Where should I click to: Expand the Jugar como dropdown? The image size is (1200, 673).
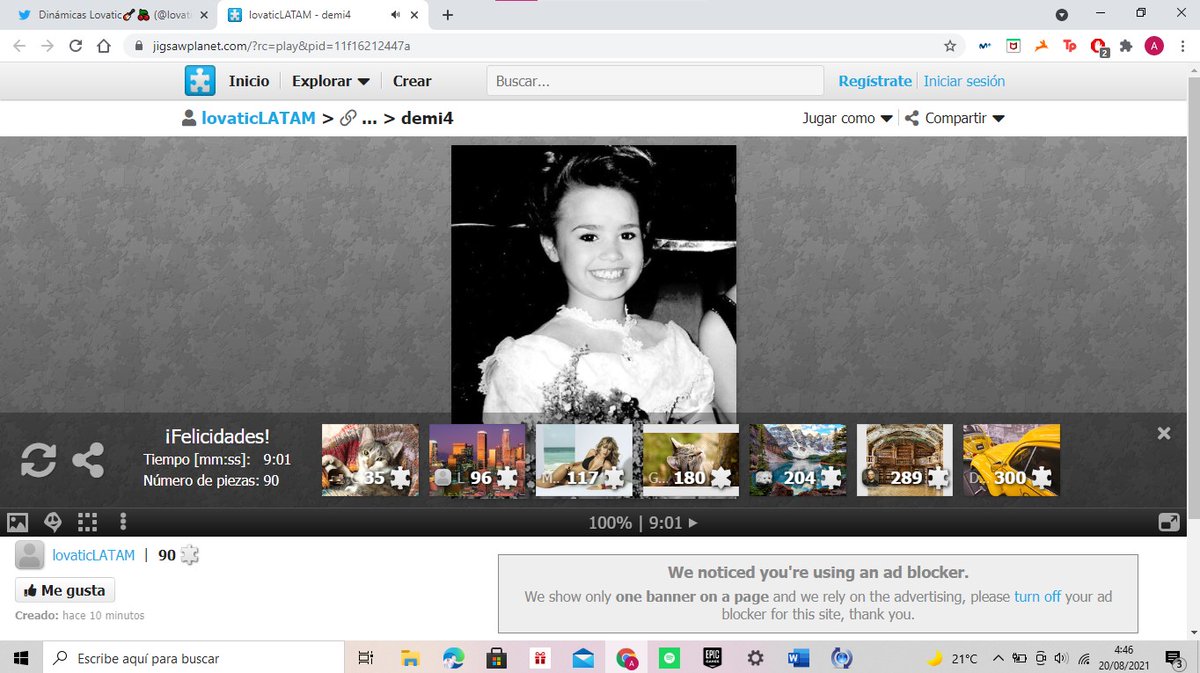pyautogui.click(x=846, y=118)
